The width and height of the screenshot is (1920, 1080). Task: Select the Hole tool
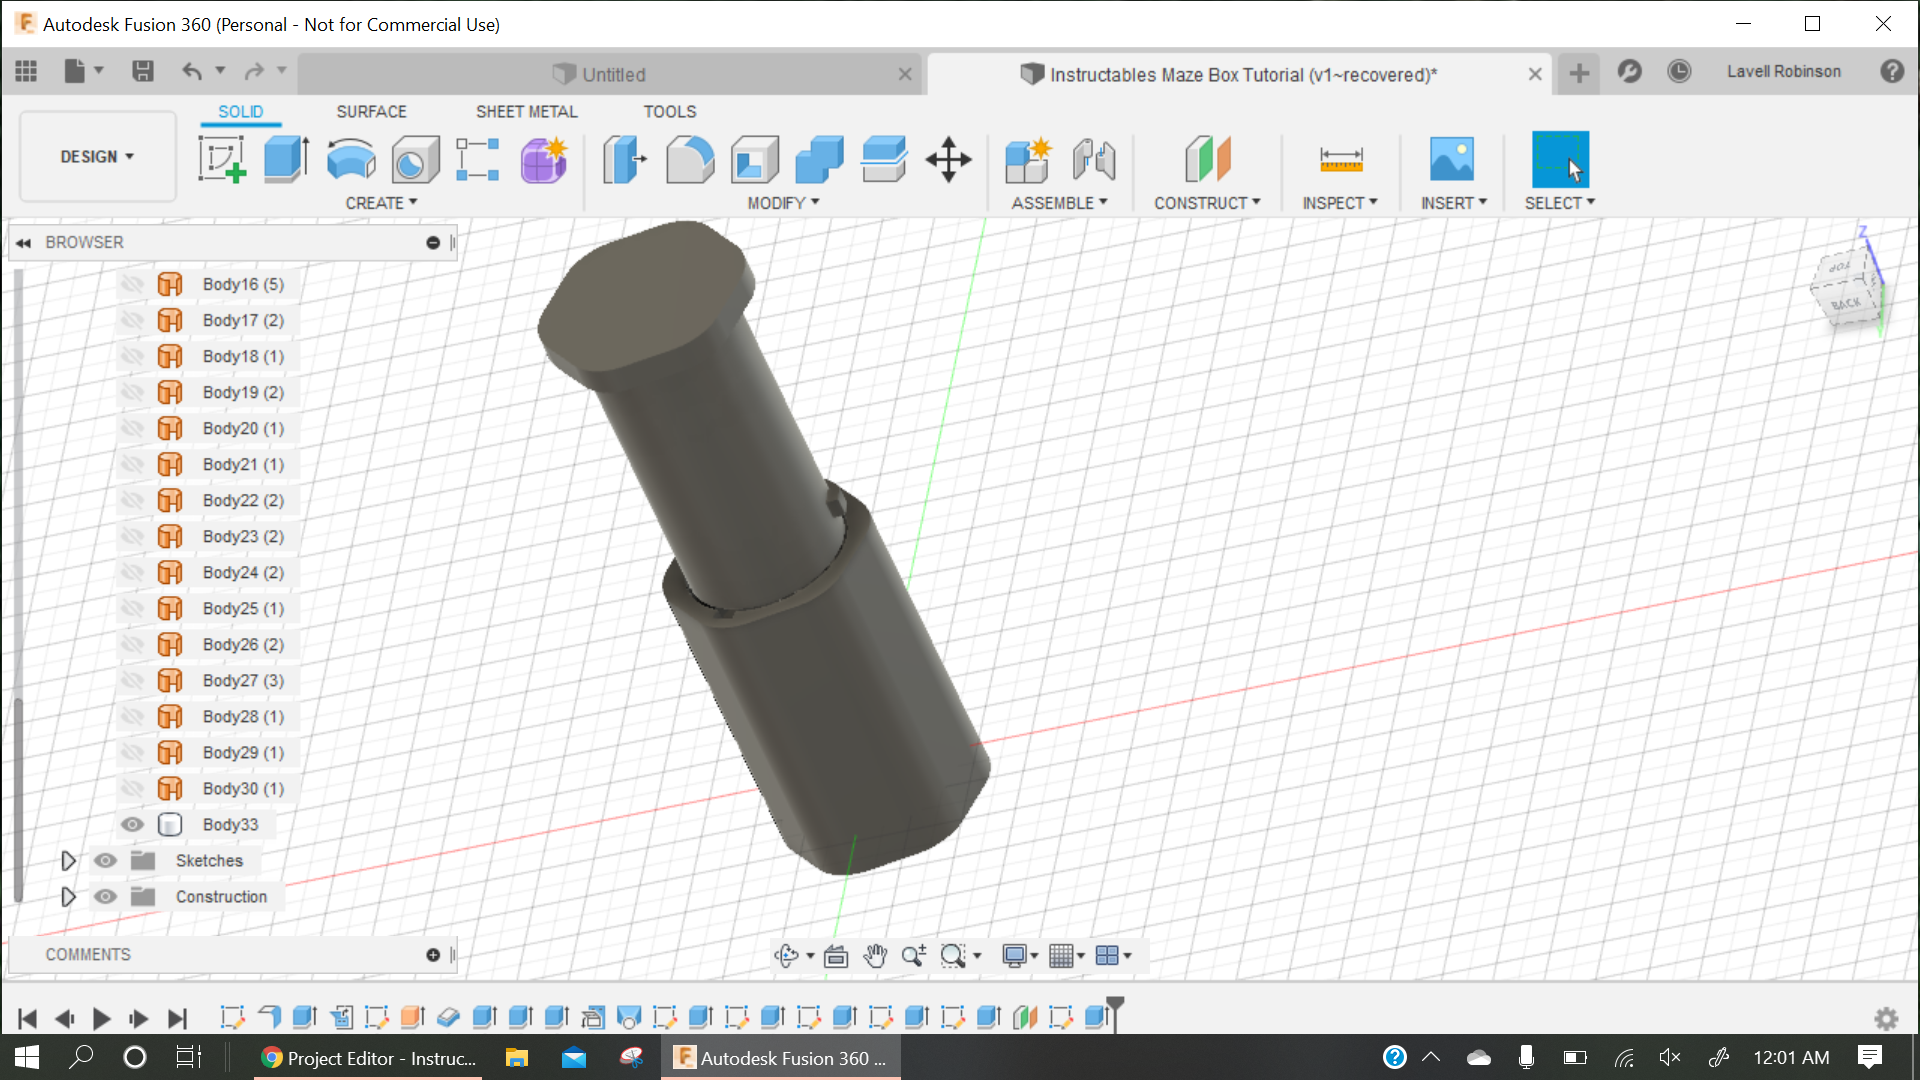tap(415, 159)
